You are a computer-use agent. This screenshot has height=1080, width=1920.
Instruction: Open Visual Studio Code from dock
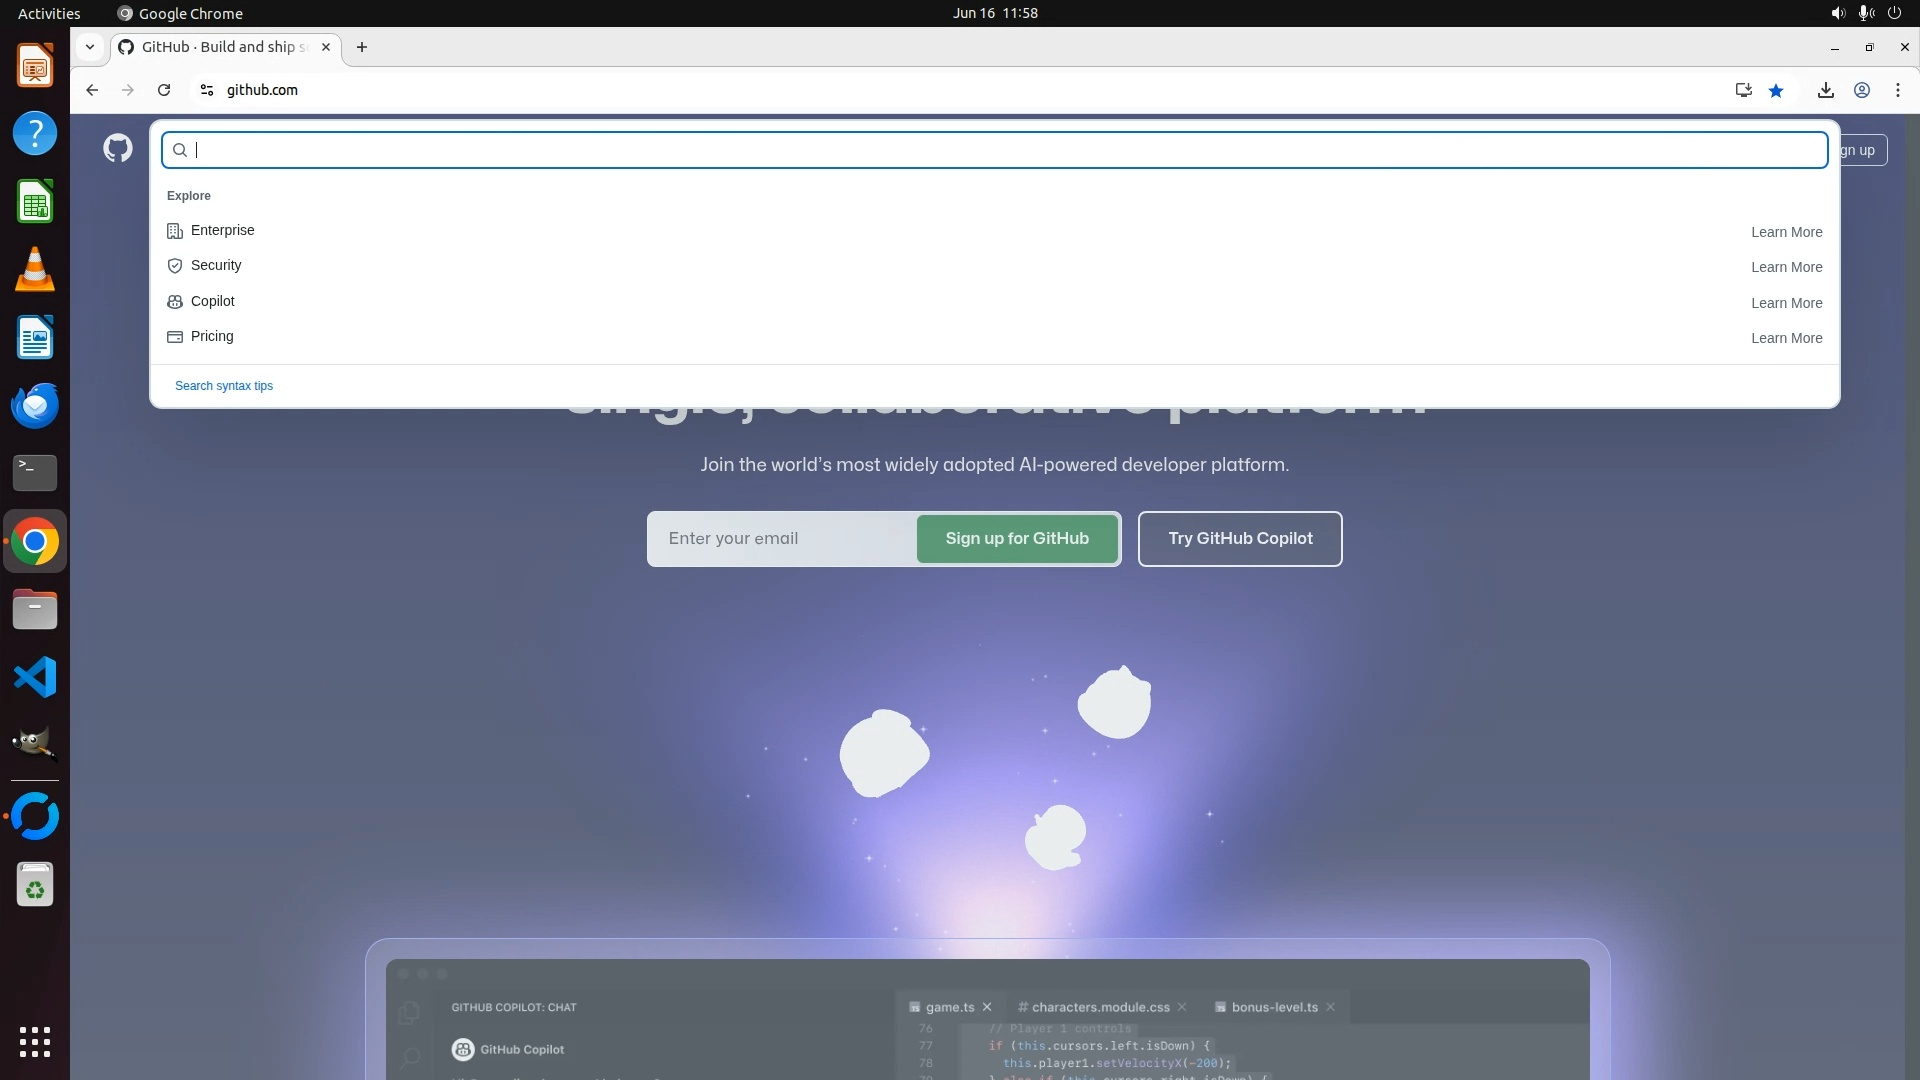[35, 678]
